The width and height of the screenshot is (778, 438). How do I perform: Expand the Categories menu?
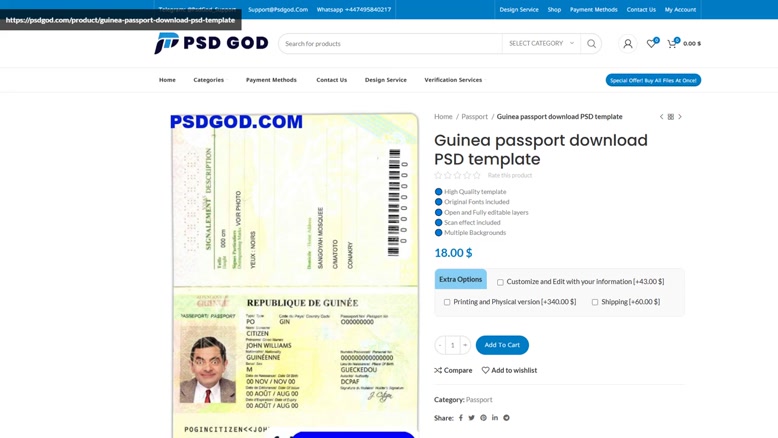pos(209,80)
